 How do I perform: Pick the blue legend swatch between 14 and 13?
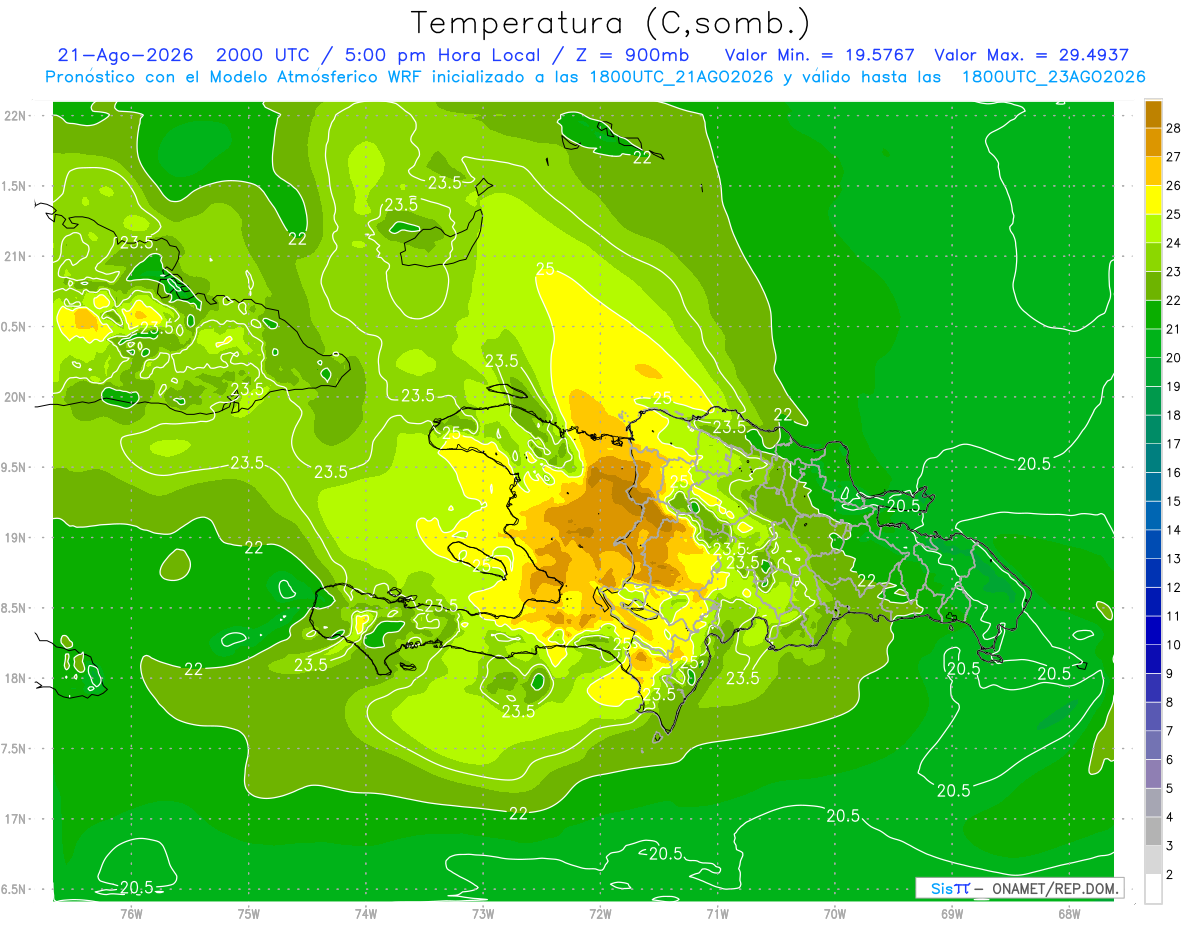coord(1153,544)
